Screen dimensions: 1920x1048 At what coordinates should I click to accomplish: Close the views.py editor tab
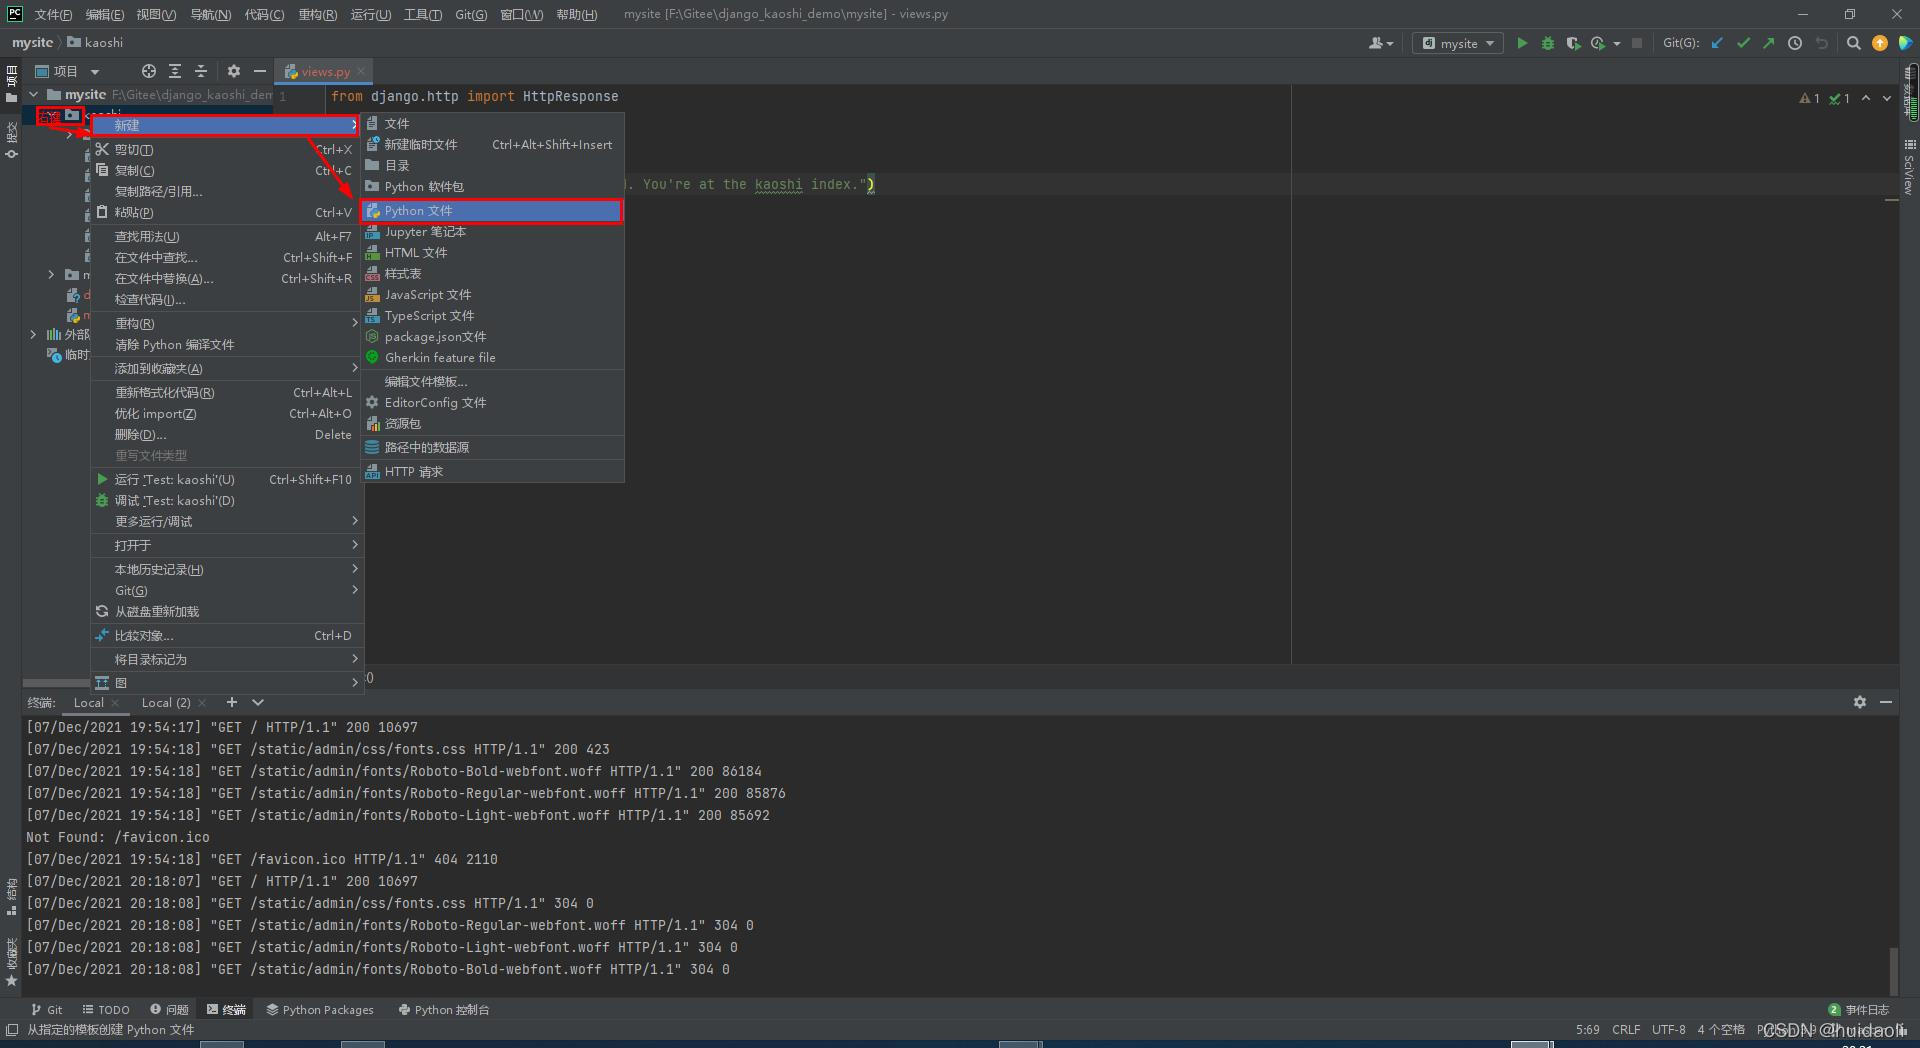pyautogui.click(x=361, y=71)
